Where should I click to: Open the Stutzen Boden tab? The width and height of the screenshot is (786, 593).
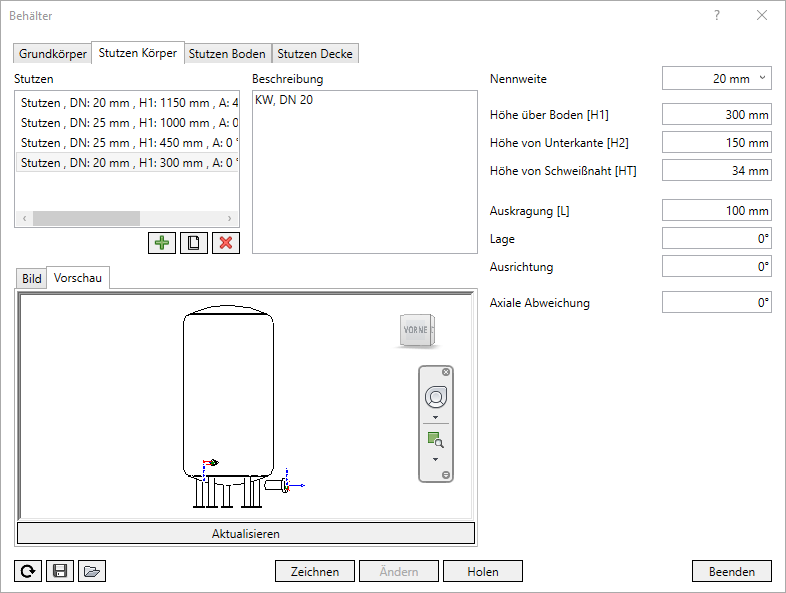[x=227, y=54]
